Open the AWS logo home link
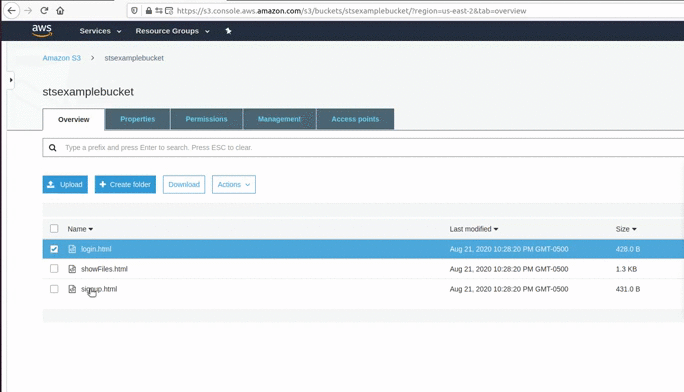This screenshot has width=684, height=392. pyautogui.click(x=42, y=31)
